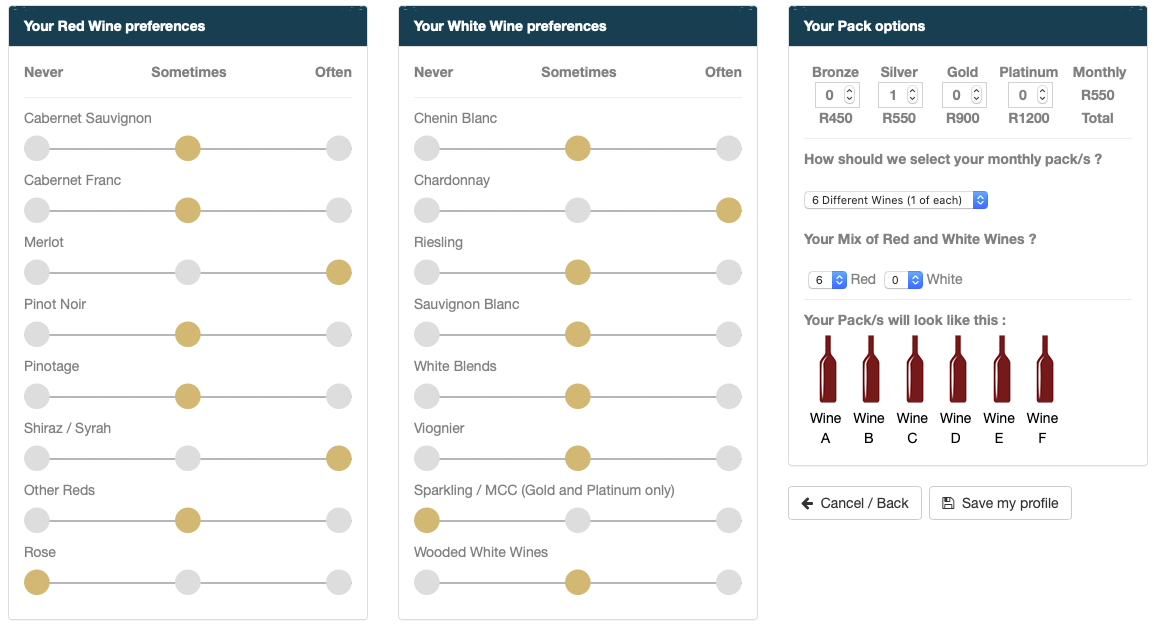Open the White wine count dropdown
Image resolution: width=1154 pixels, height=627 pixels.
pyautogui.click(x=904, y=280)
